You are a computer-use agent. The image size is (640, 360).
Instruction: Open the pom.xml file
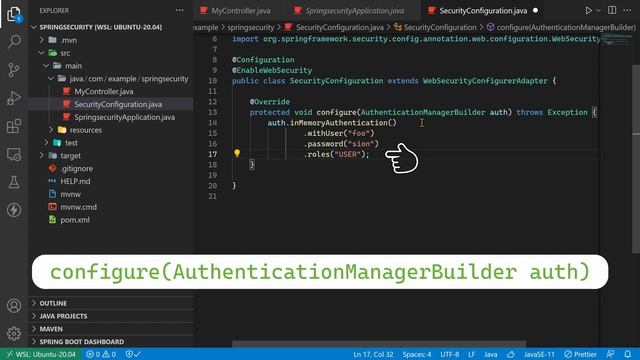coord(75,220)
